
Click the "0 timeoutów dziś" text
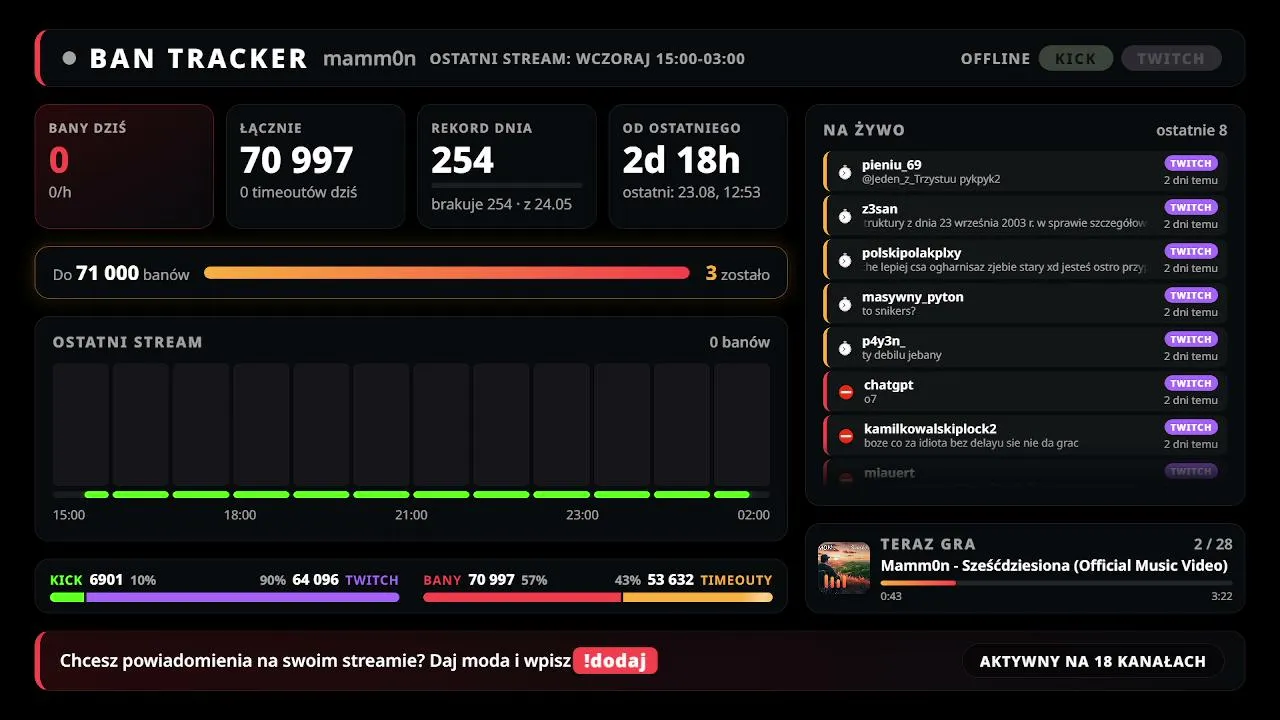tap(299, 192)
